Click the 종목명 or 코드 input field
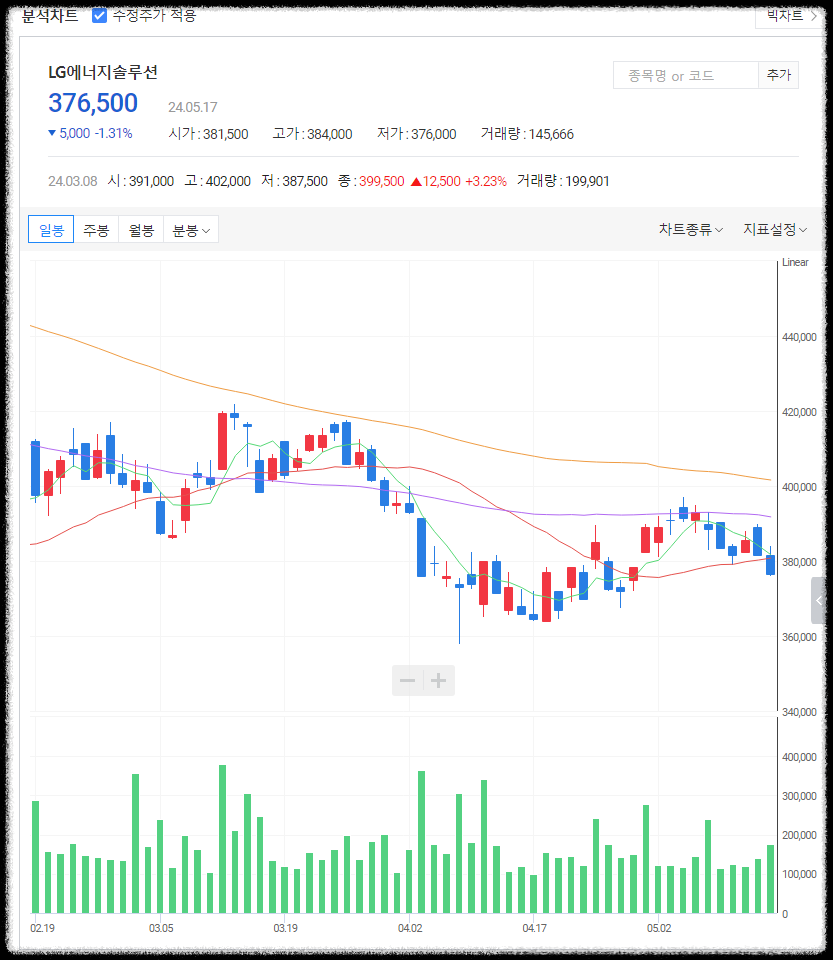 [x=685, y=75]
